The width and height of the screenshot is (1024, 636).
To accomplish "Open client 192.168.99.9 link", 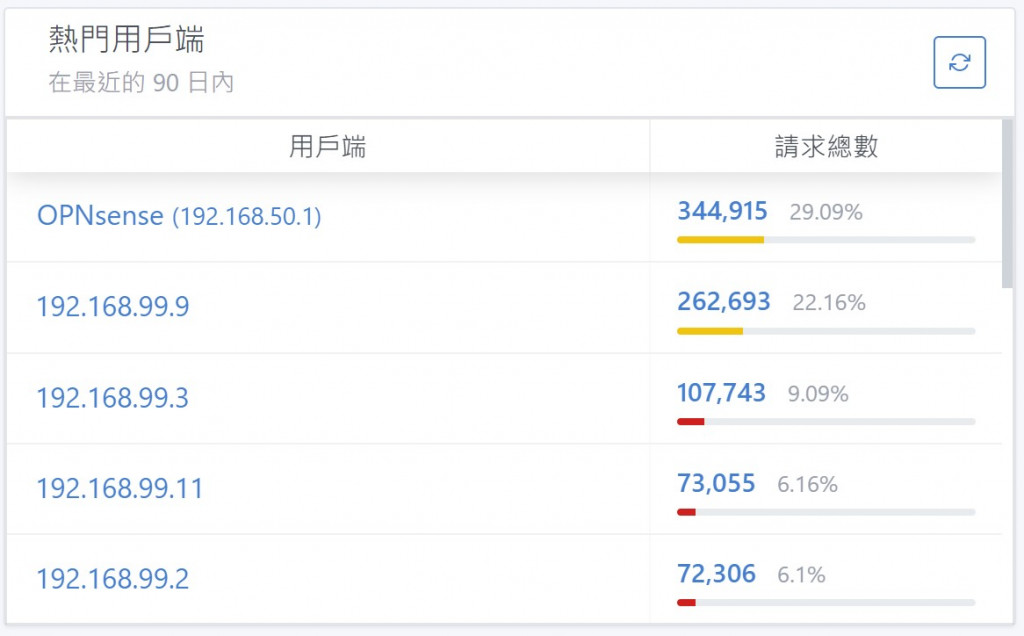I will [113, 306].
